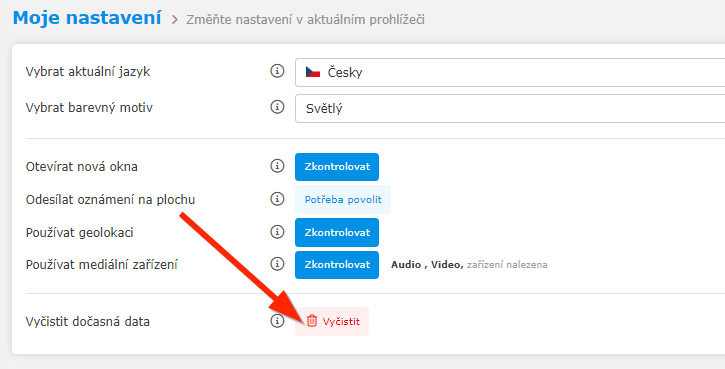
Task: Show info for Vyčistit dočasná data
Action: 277,321
